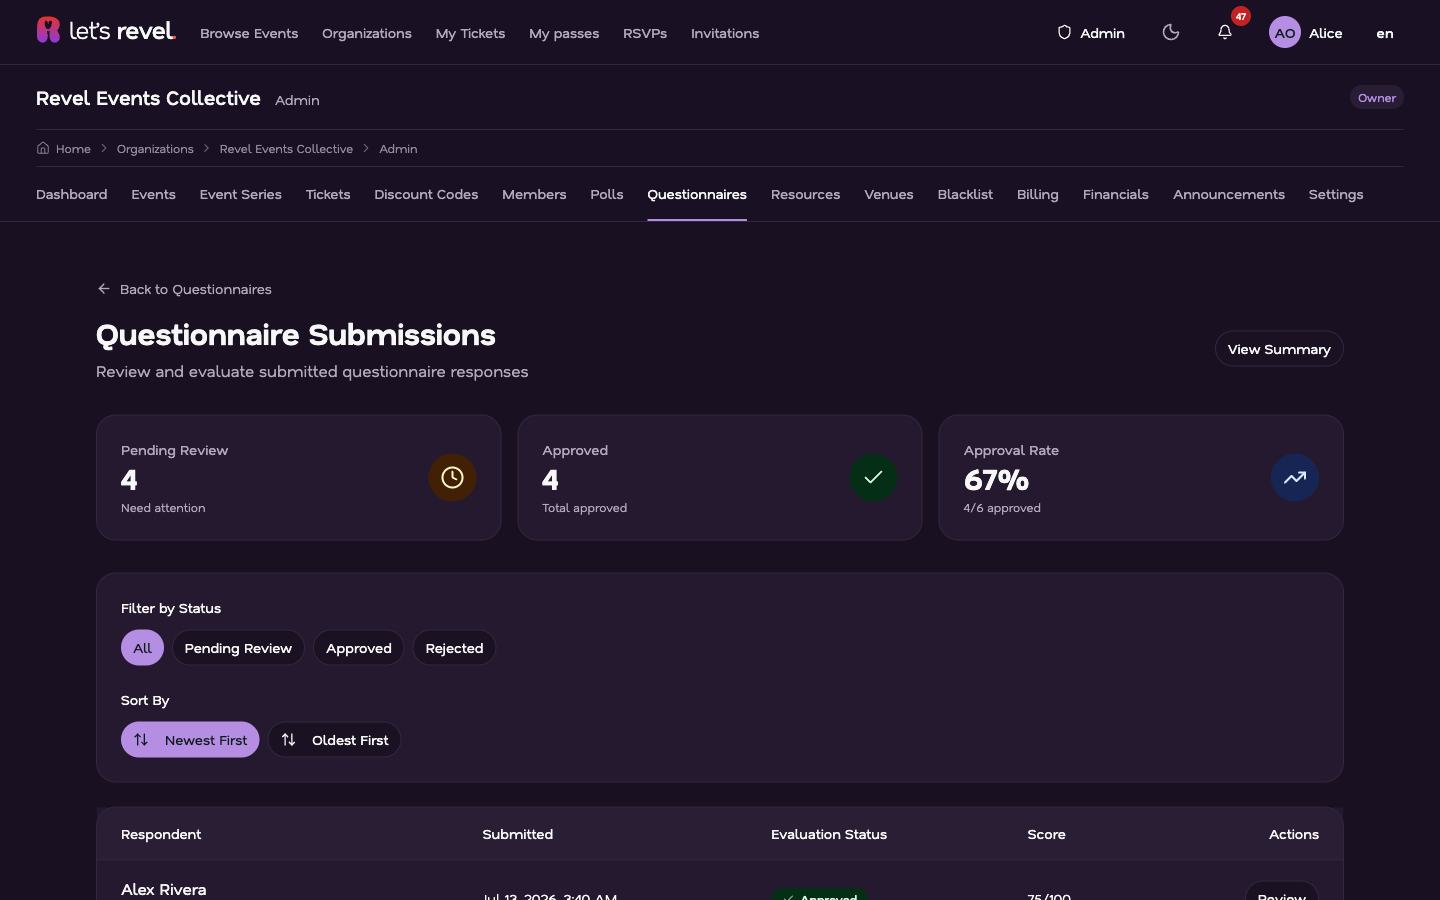
Task: Switch to the Announcements tab
Action: coord(1229,194)
